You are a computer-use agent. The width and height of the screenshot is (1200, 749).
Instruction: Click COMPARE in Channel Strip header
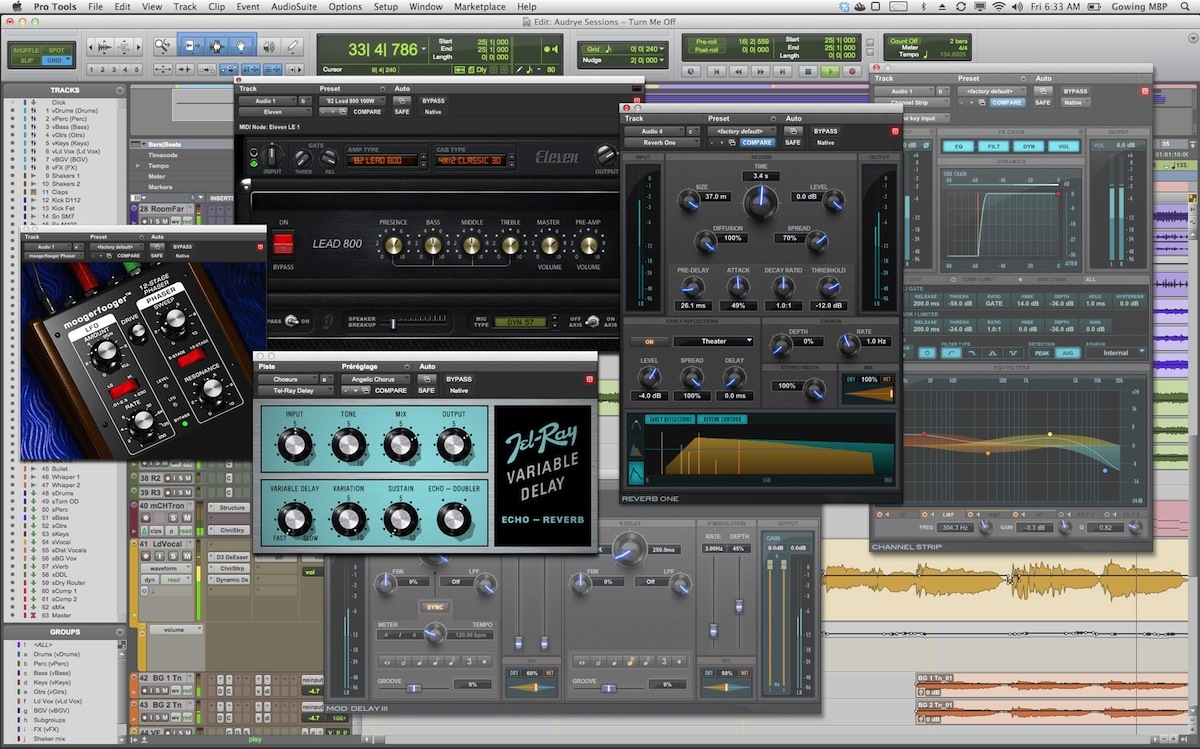point(1006,102)
